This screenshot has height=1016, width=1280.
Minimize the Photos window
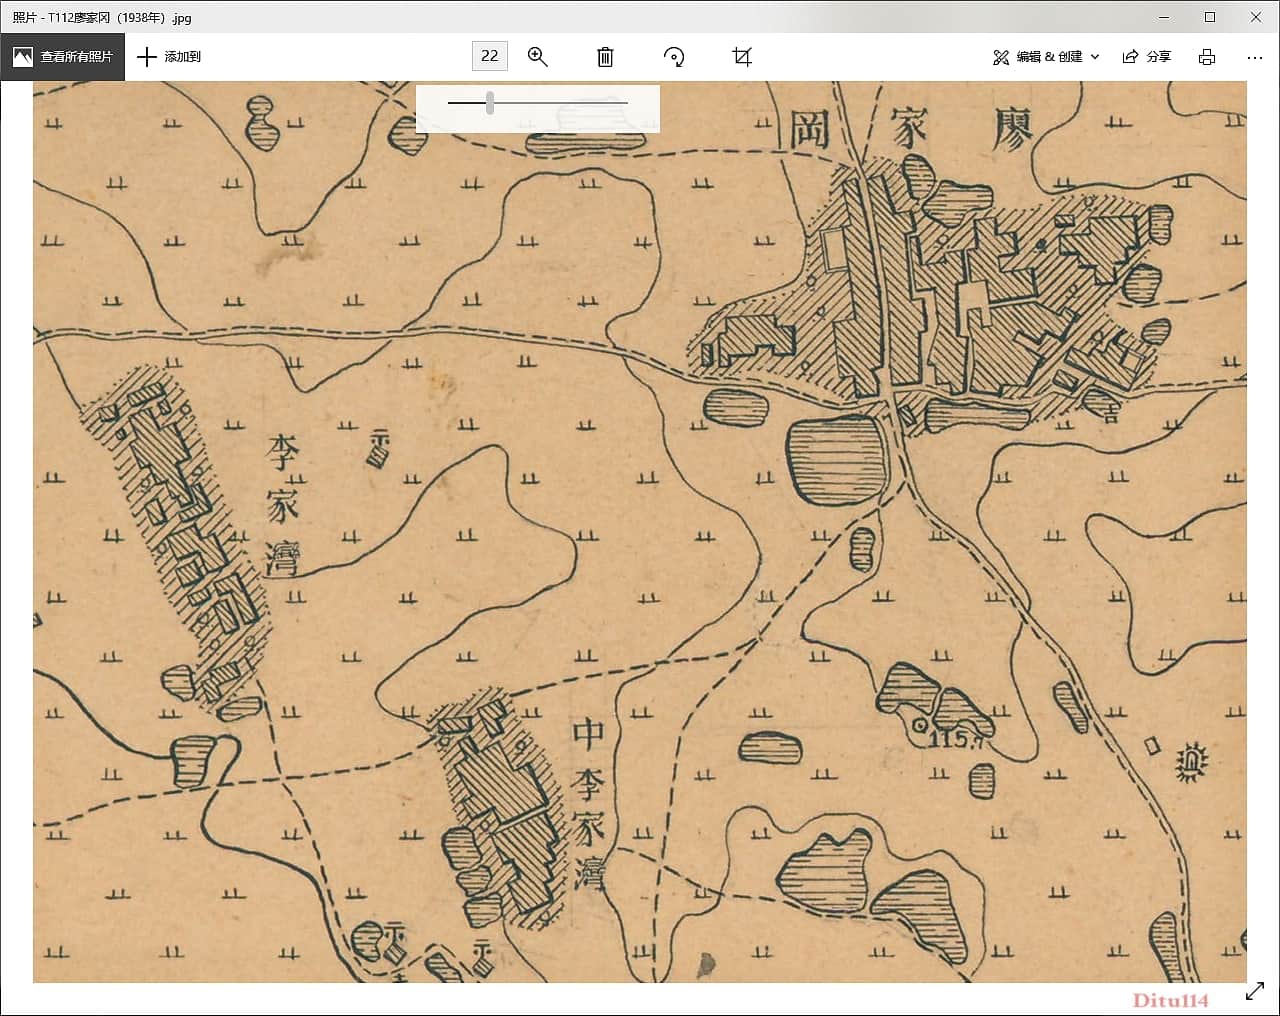[x=1163, y=17]
